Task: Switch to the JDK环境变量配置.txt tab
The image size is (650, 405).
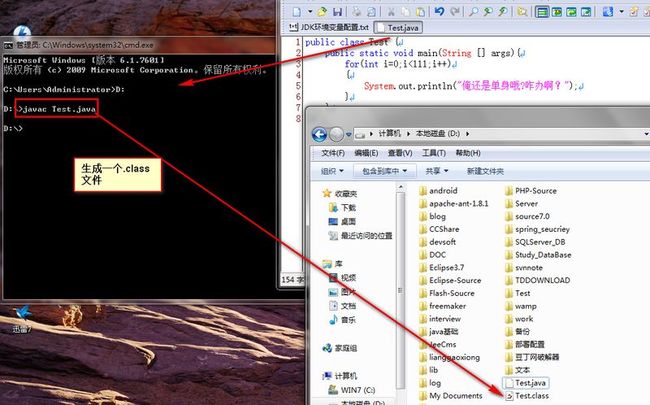Action: [329, 27]
